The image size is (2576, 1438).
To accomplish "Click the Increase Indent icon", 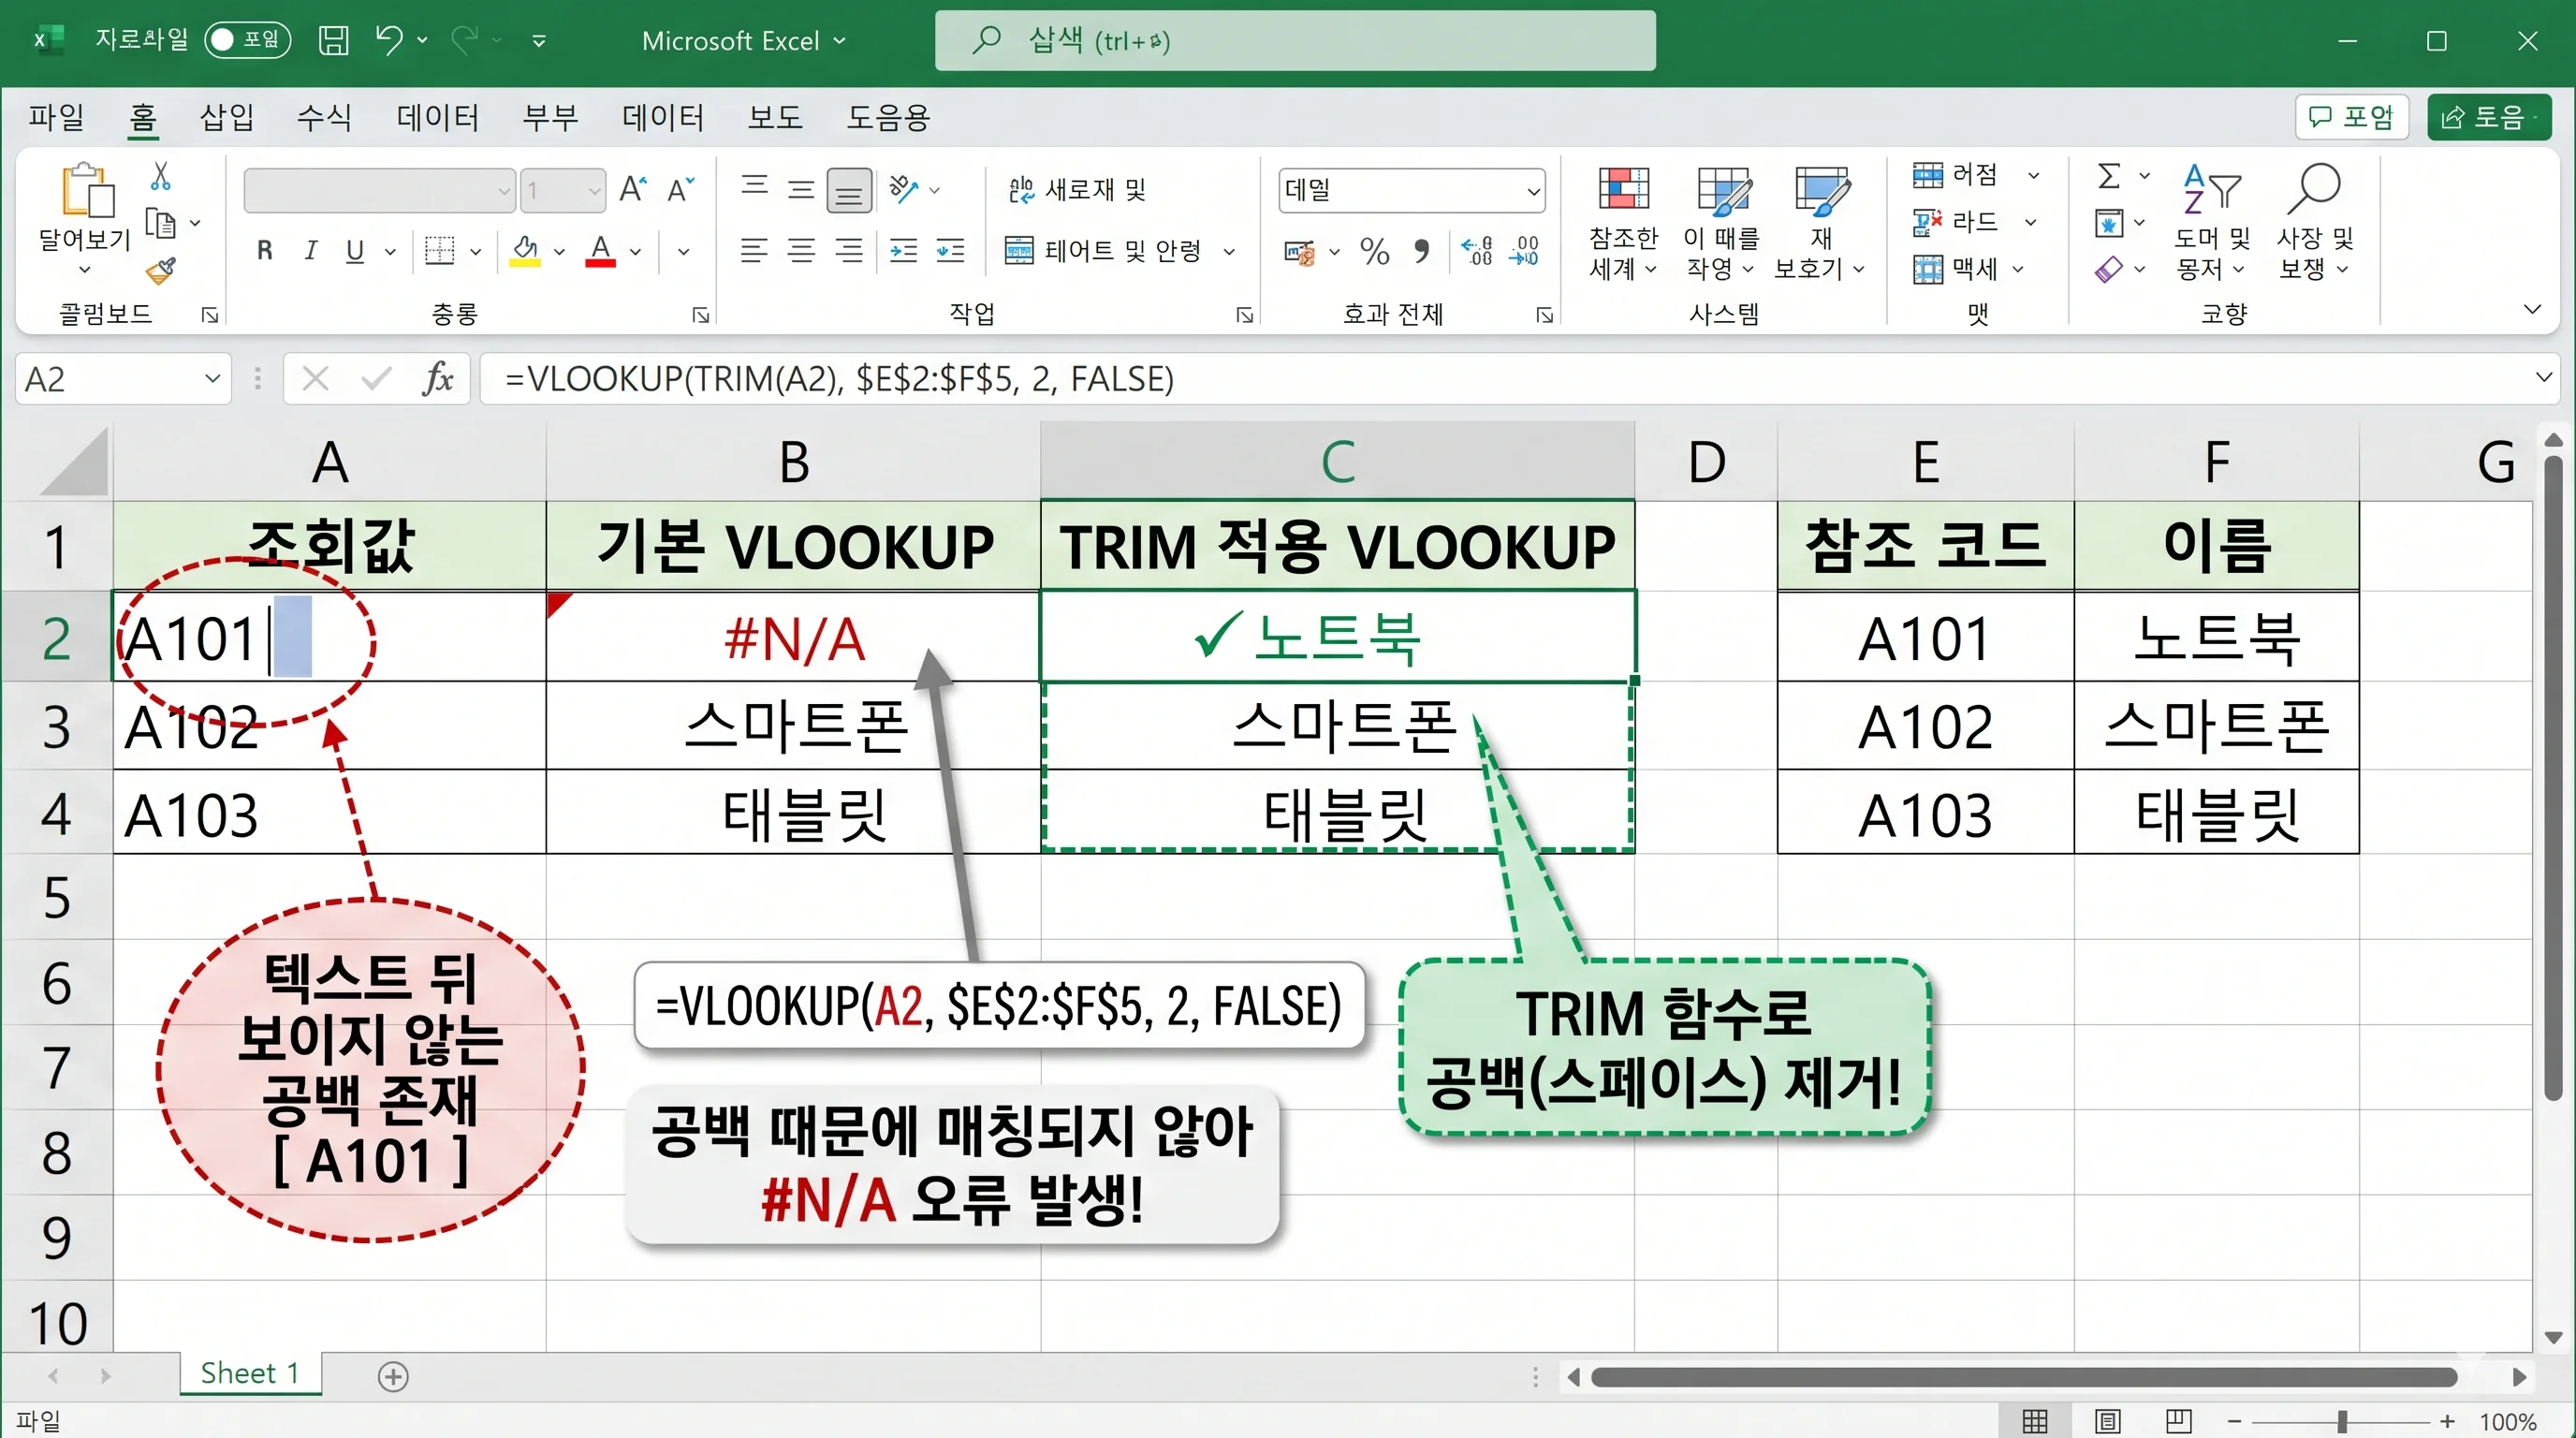I will click(x=951, y=250).
